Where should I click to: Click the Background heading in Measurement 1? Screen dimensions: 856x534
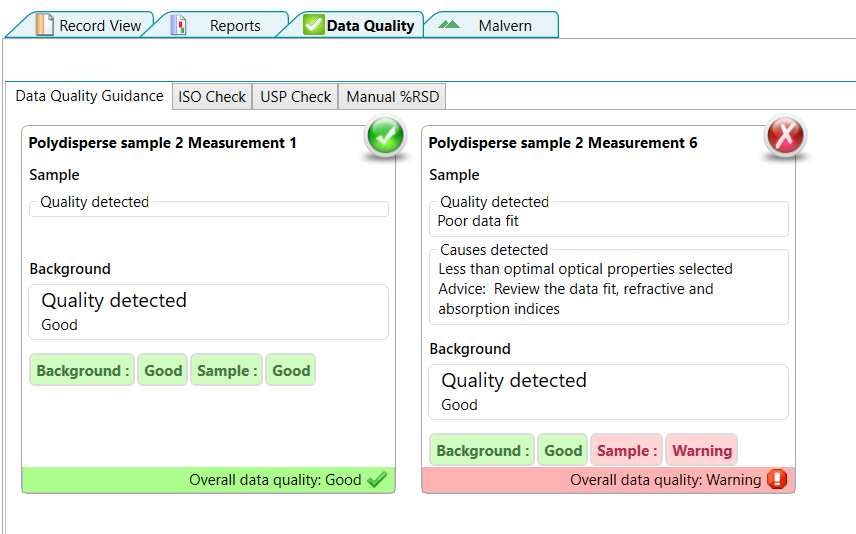point(70,269)
